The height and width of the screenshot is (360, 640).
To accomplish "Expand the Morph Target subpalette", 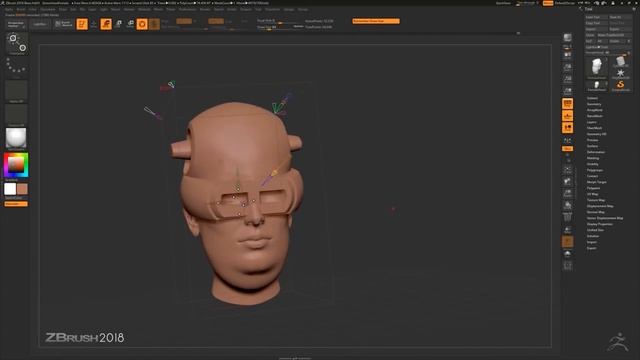I will (x=596, y=182).
